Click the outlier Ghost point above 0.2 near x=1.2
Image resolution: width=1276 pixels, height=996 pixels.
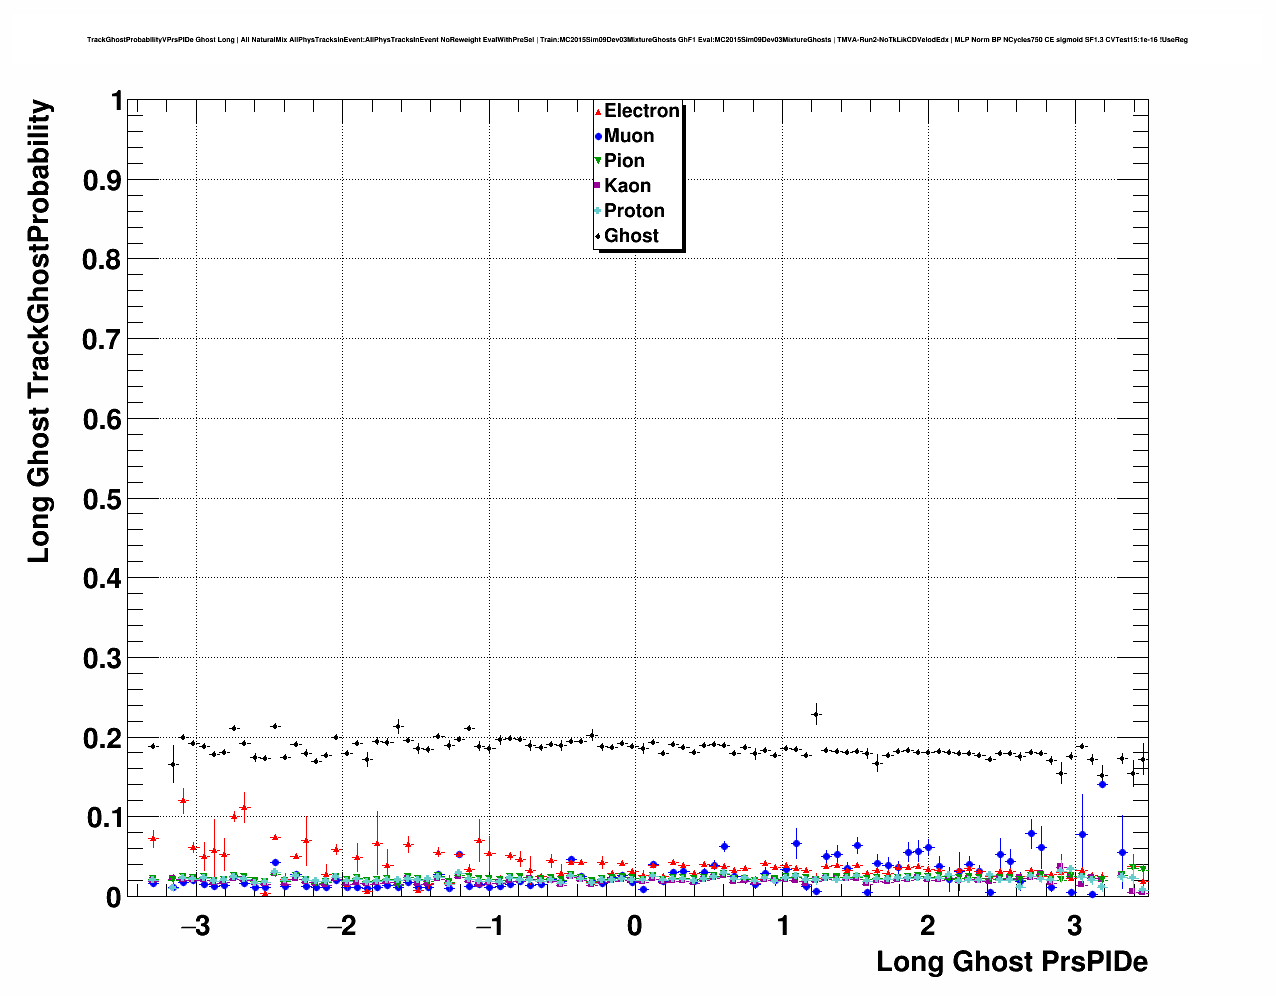[816, 714]
